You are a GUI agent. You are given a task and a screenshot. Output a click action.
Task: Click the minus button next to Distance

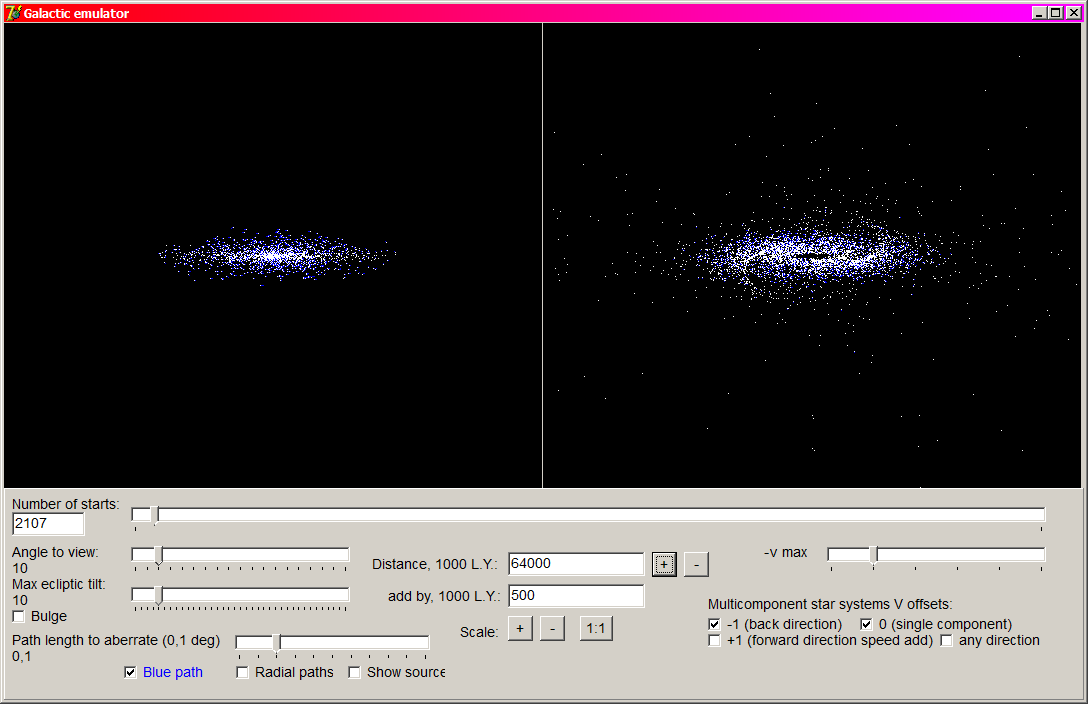click(x=696, y=565)
